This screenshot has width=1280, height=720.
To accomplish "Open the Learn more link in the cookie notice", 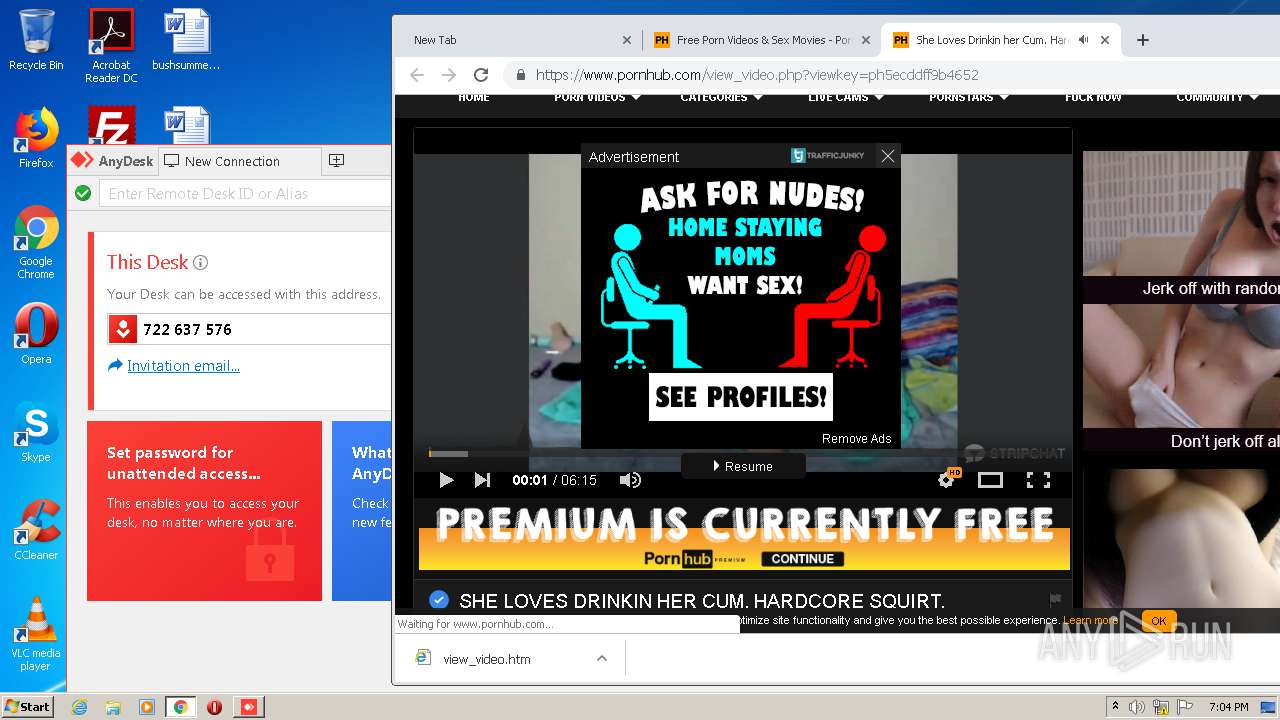I will (1090, 620).
